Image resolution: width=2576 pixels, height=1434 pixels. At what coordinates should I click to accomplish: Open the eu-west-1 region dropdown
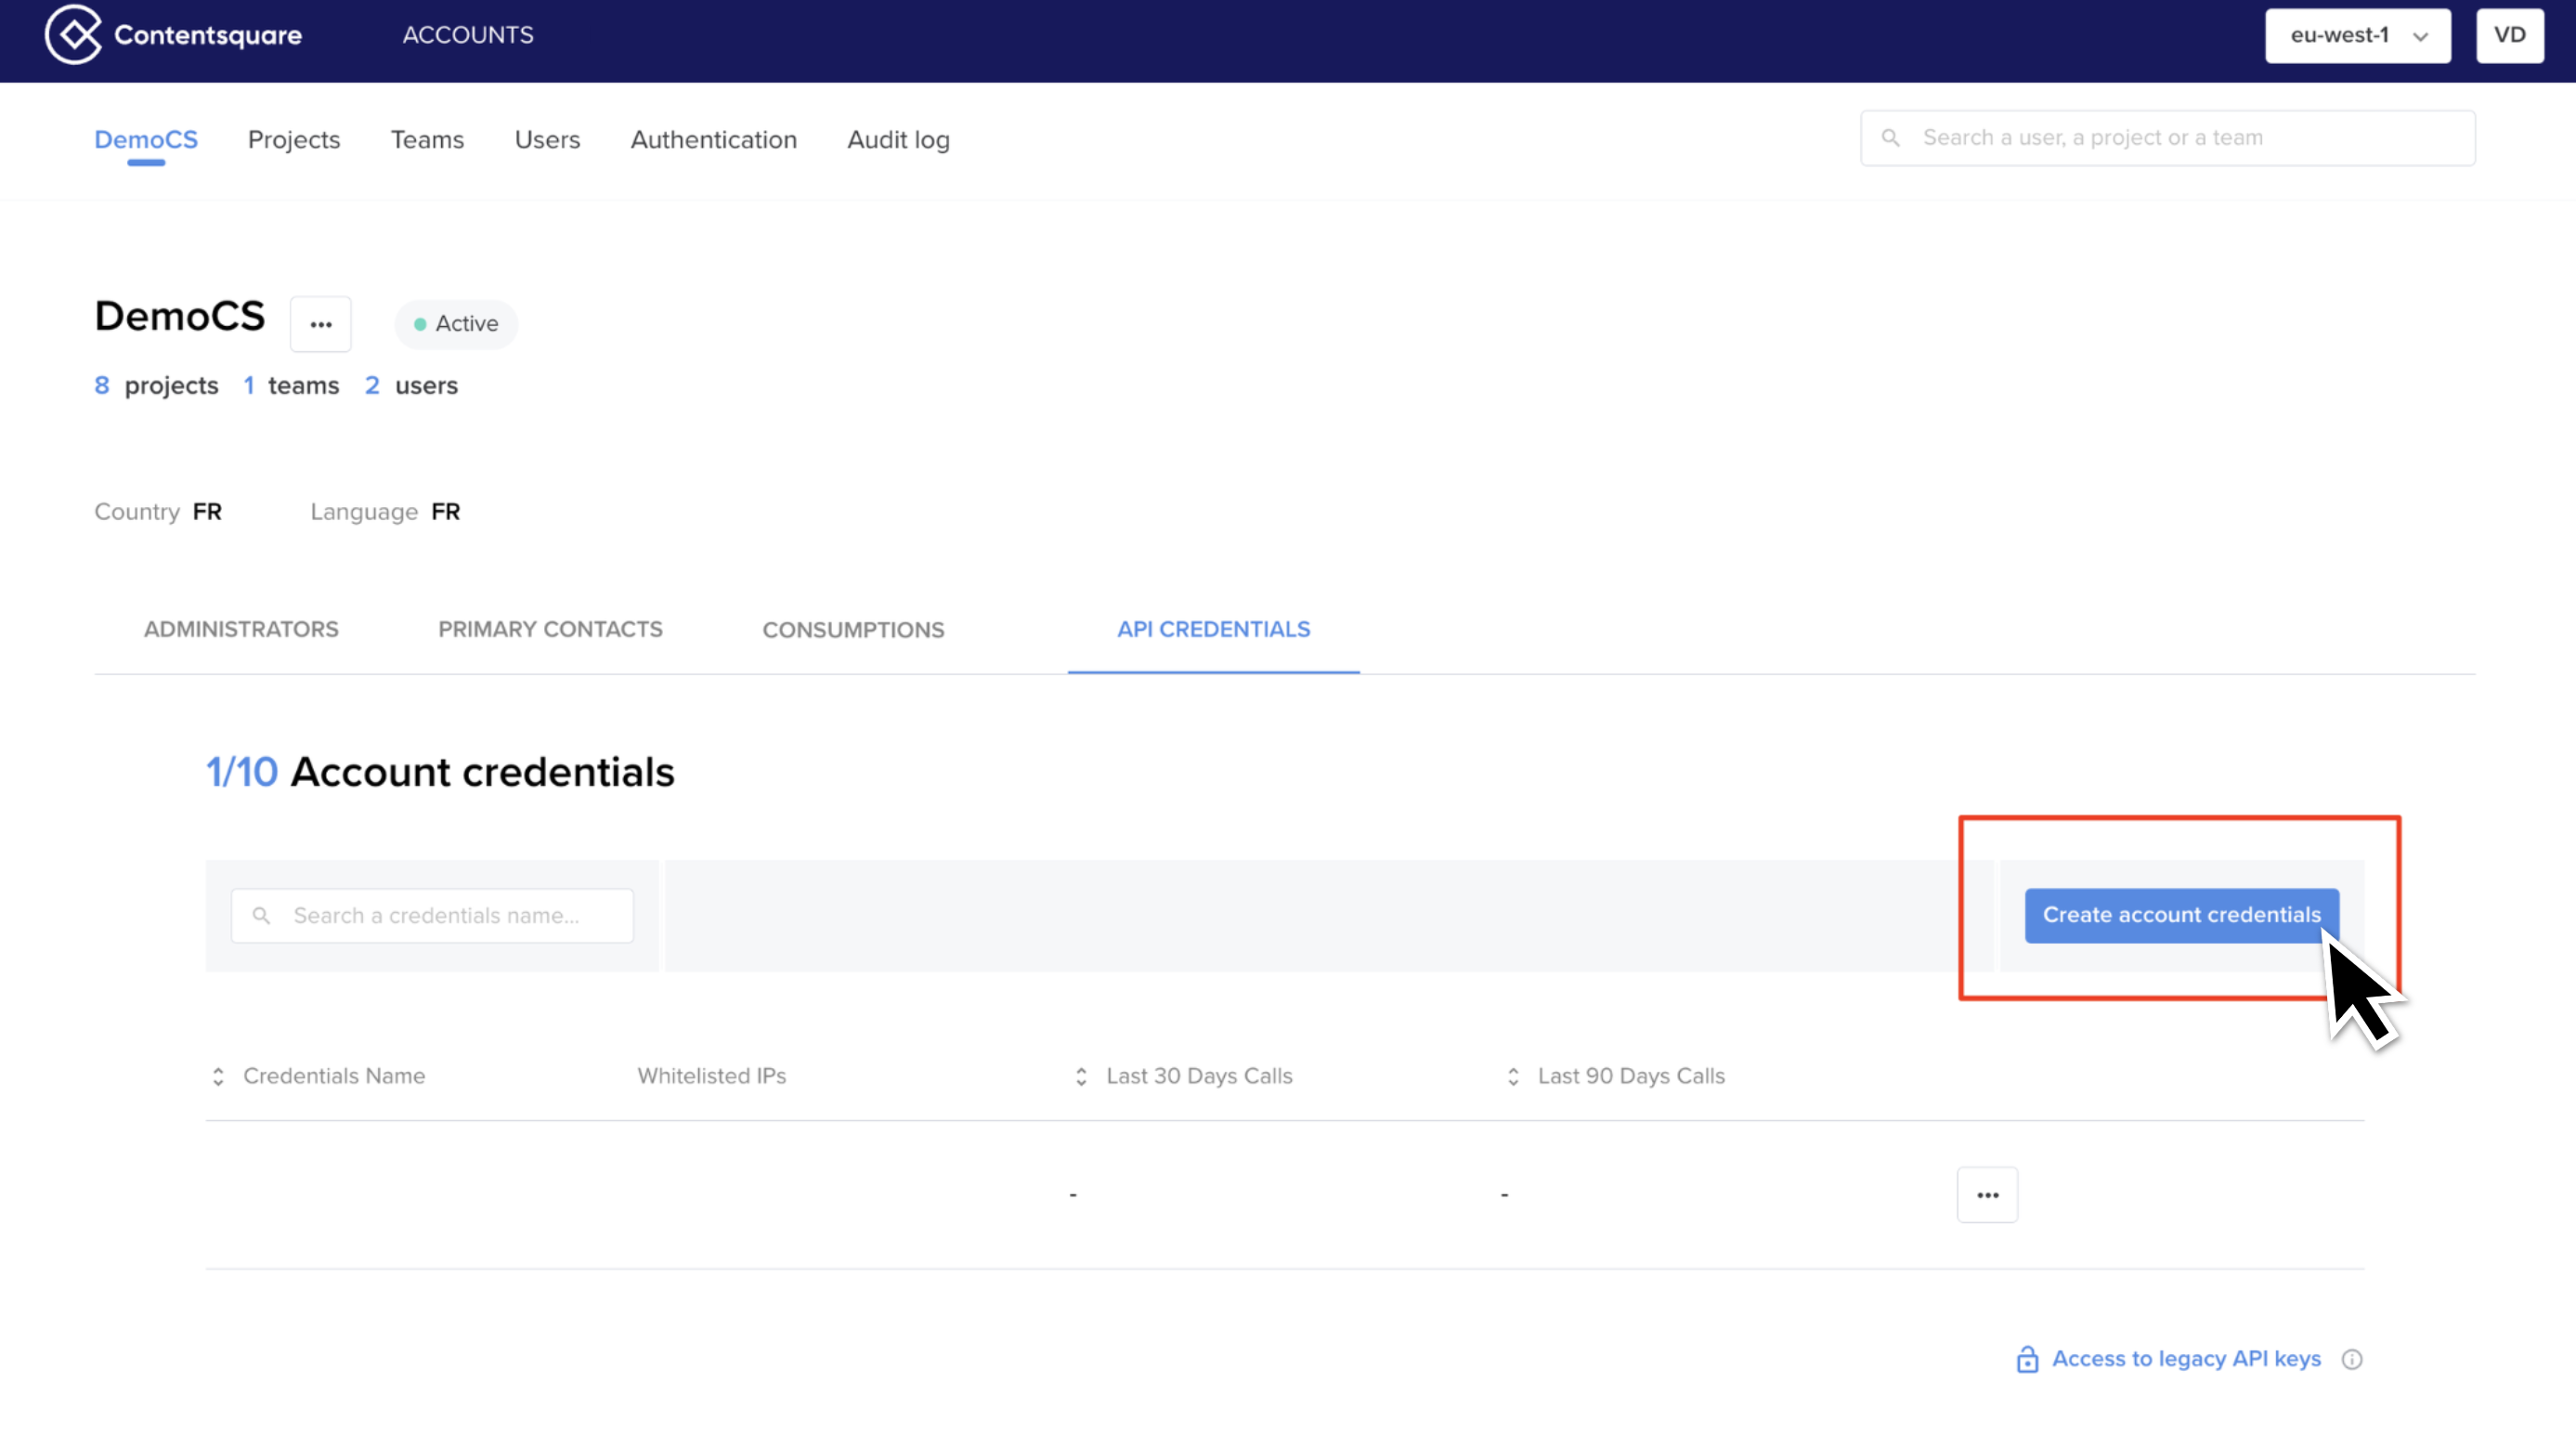(x=2357, y=35)
